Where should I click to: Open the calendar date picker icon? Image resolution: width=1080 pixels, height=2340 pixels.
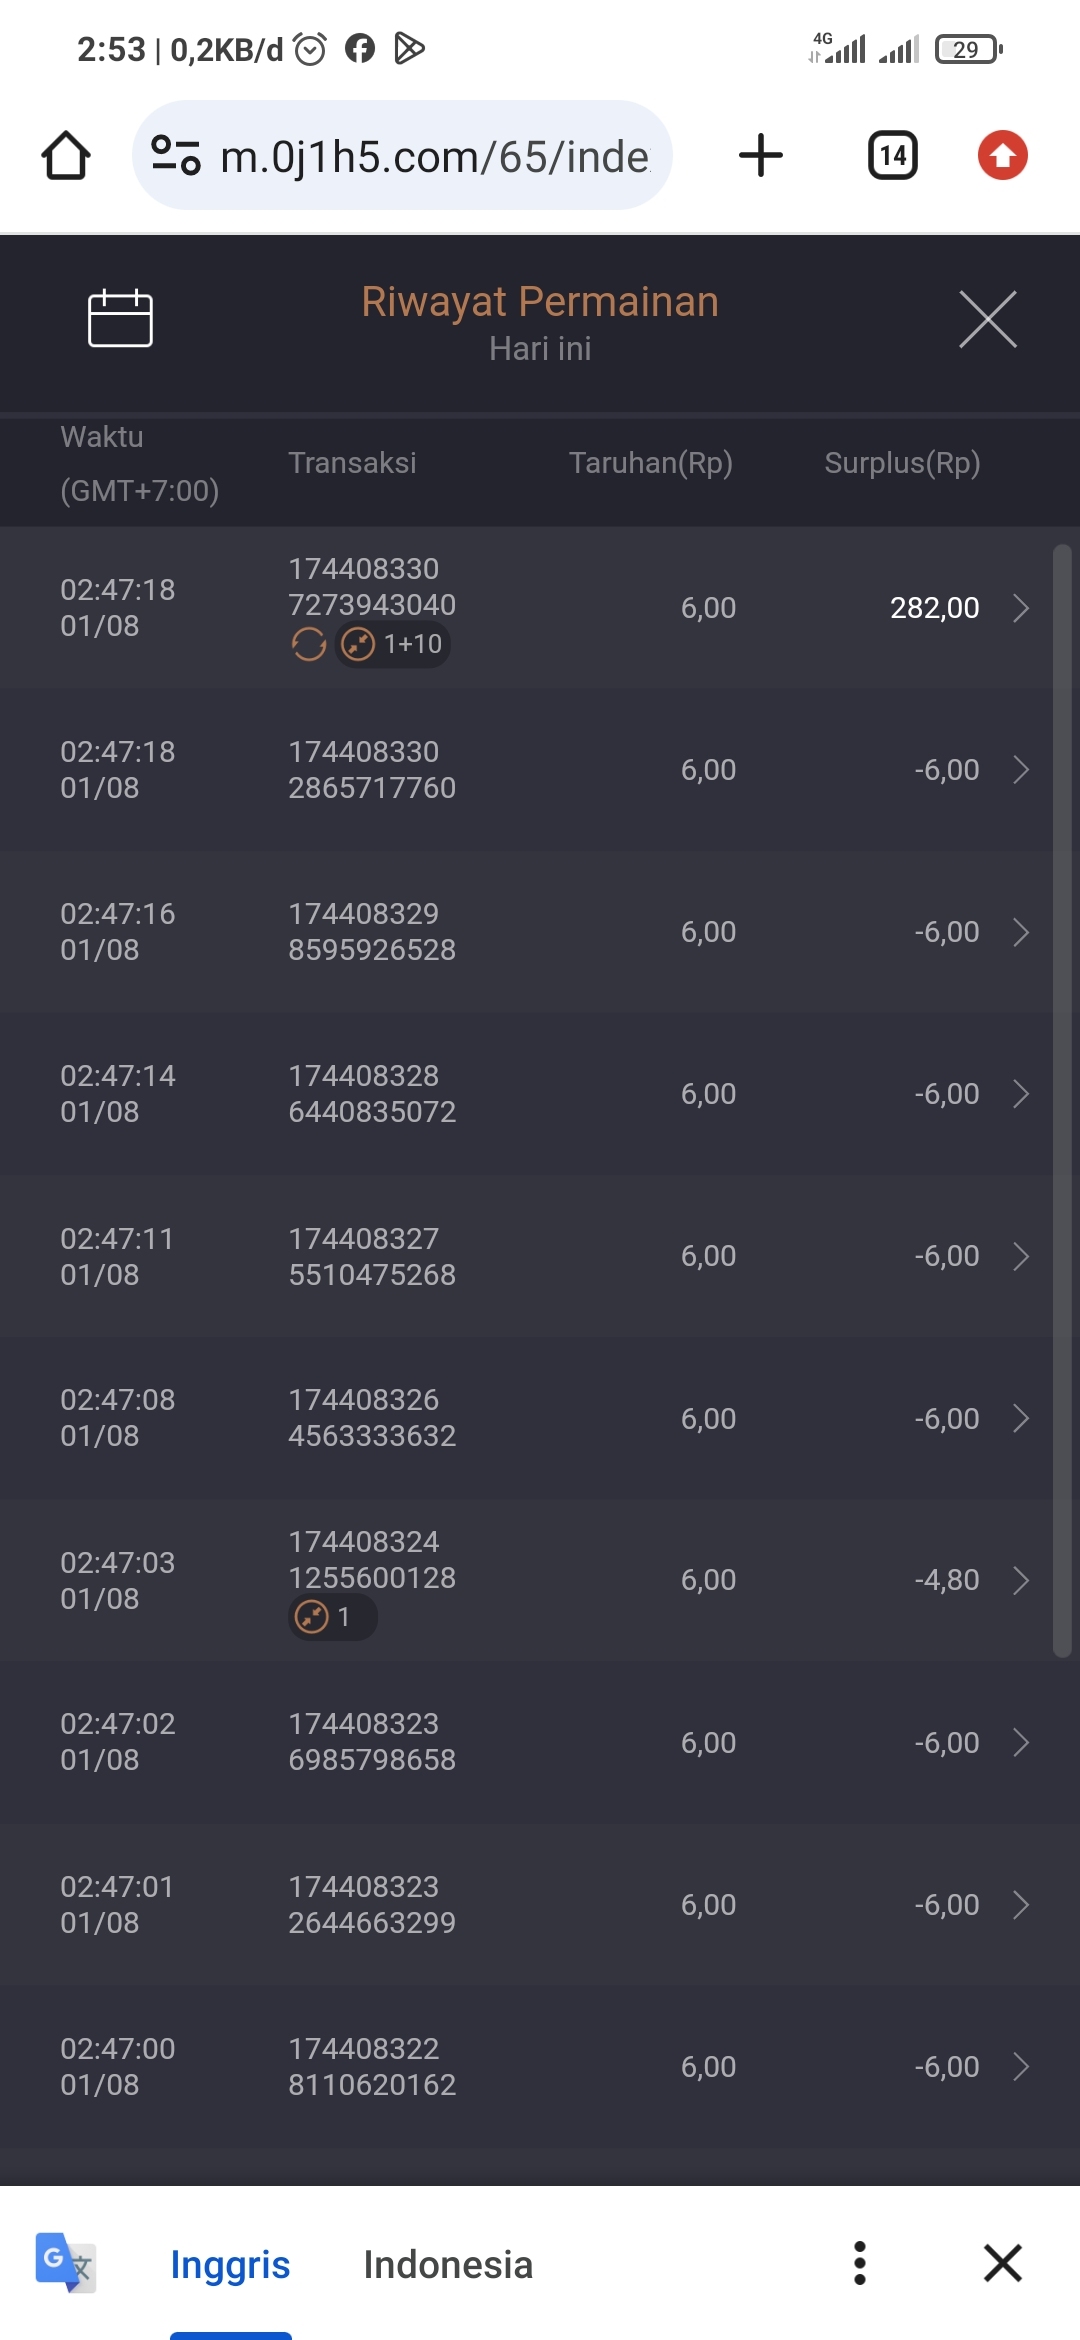coord(120,319)
